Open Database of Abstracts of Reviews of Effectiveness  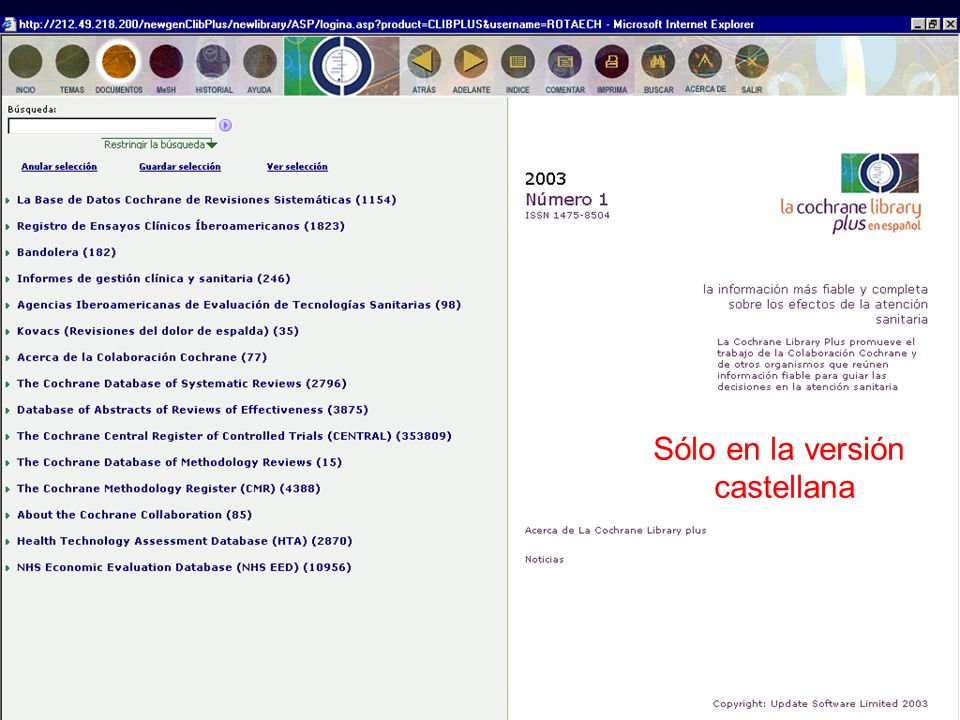(x=192, y=410)
